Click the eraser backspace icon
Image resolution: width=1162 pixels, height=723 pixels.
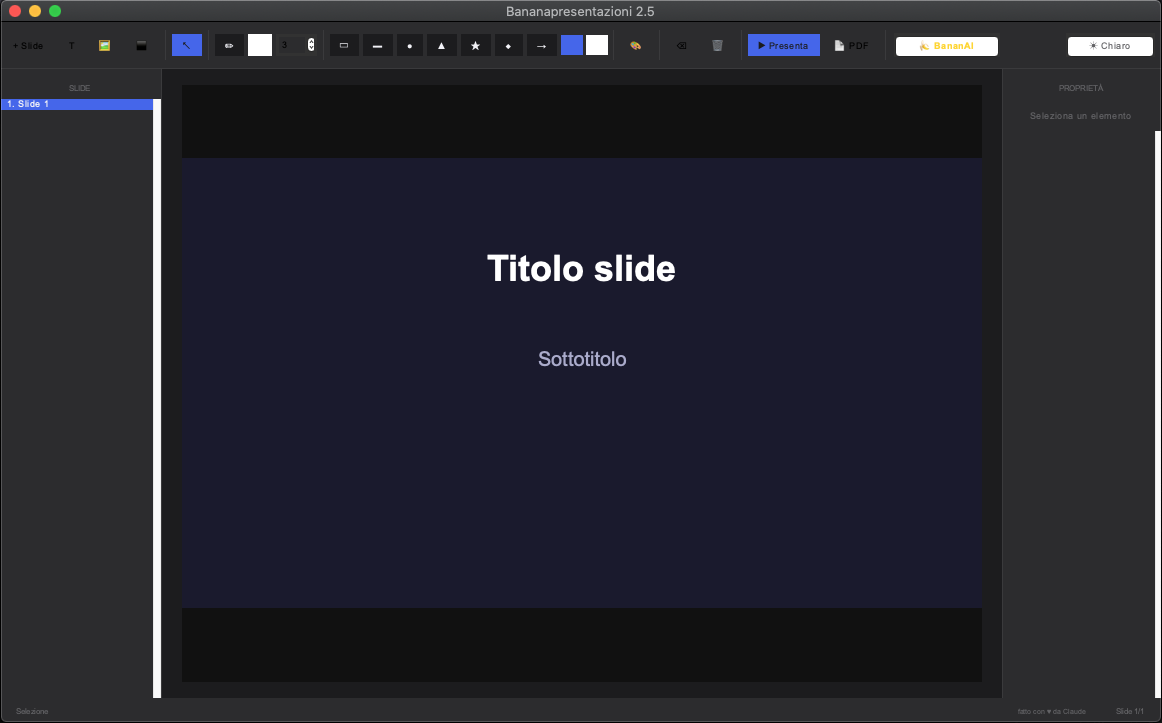point(682,45)
